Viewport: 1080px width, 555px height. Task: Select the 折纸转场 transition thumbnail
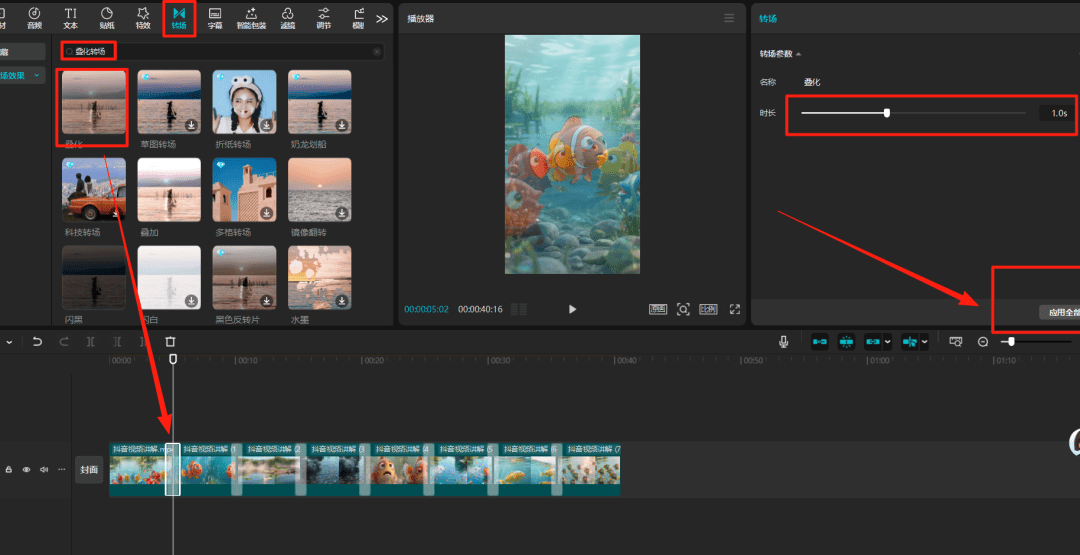tap(245, 102)
